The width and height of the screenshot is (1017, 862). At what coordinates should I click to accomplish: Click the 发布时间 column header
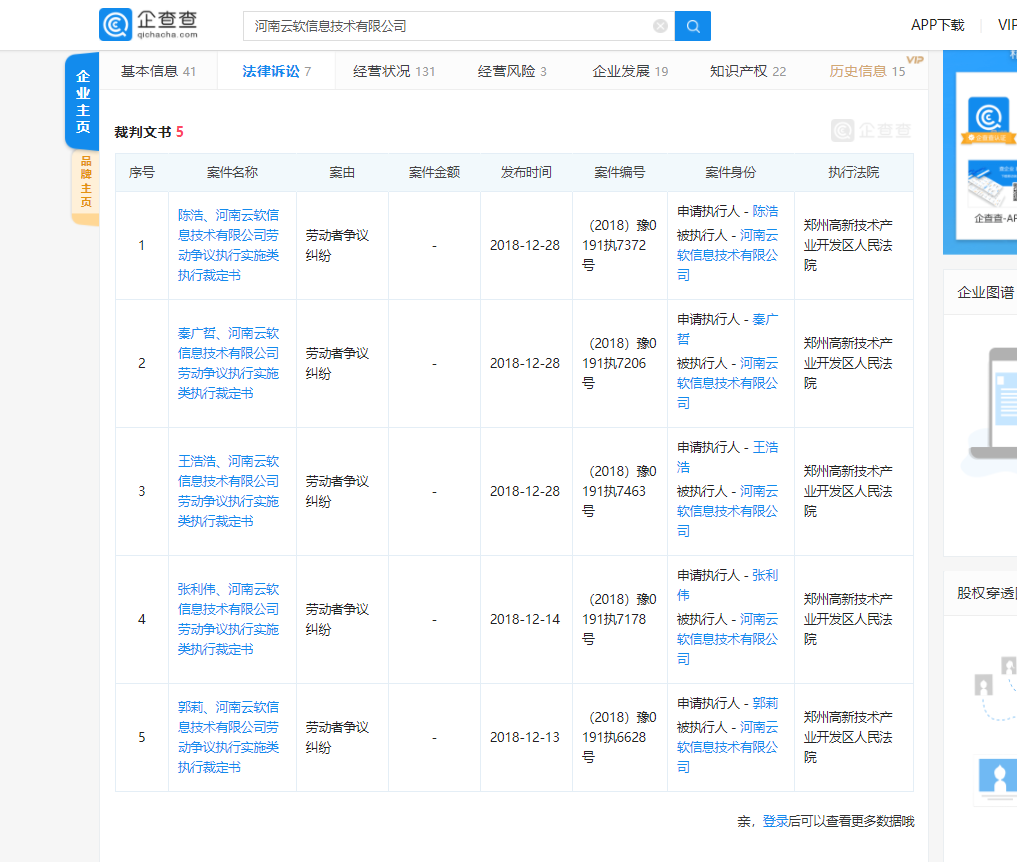coord(526,173)
